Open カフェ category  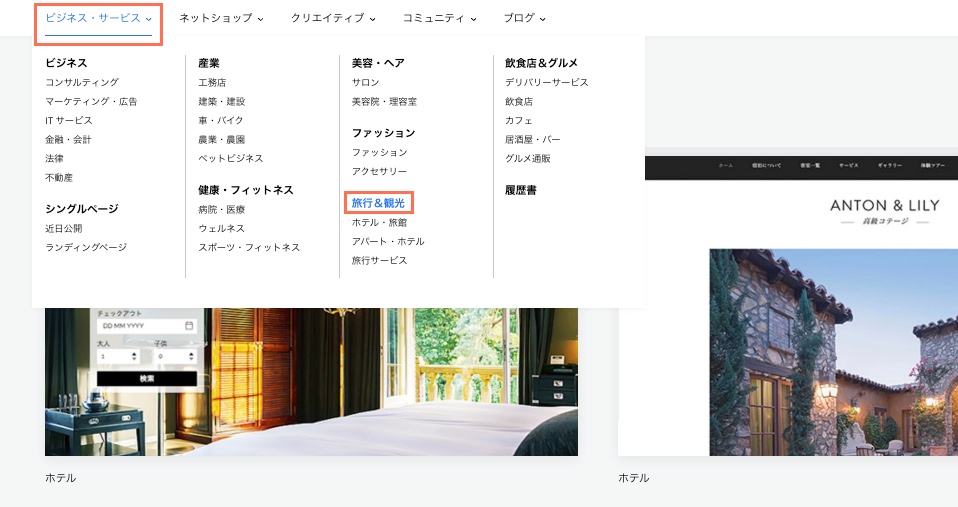(x=519, y=120)
